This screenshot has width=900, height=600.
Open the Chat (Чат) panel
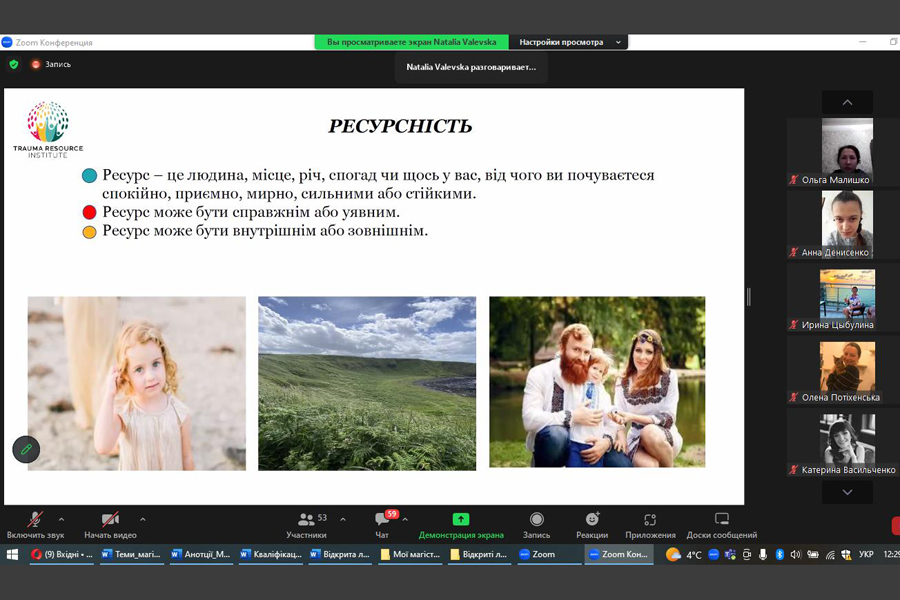coord(382,520)
